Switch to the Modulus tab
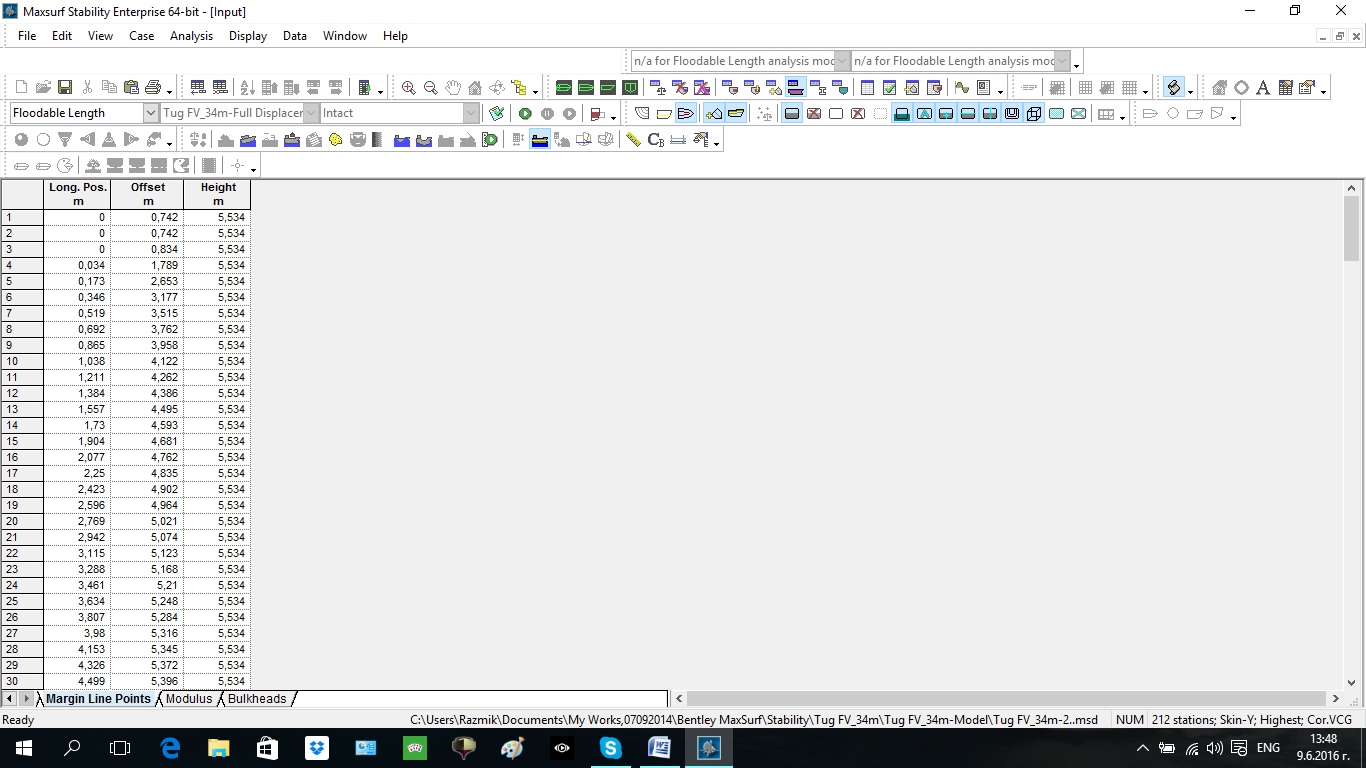 189,699
